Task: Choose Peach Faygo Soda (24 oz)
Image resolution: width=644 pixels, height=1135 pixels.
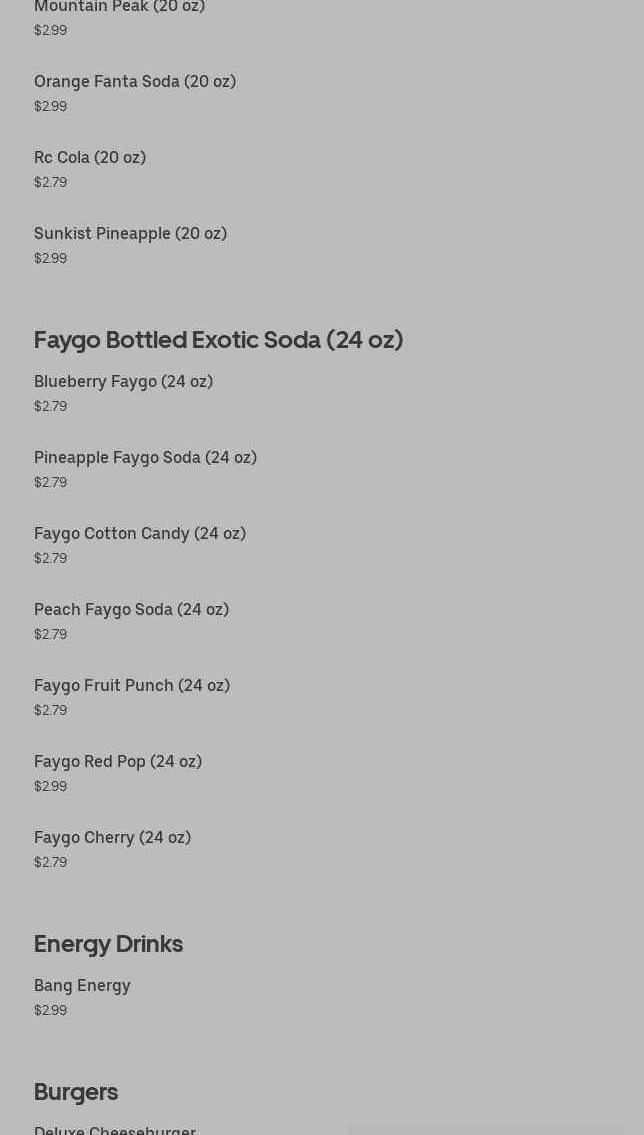Action: 131,609
